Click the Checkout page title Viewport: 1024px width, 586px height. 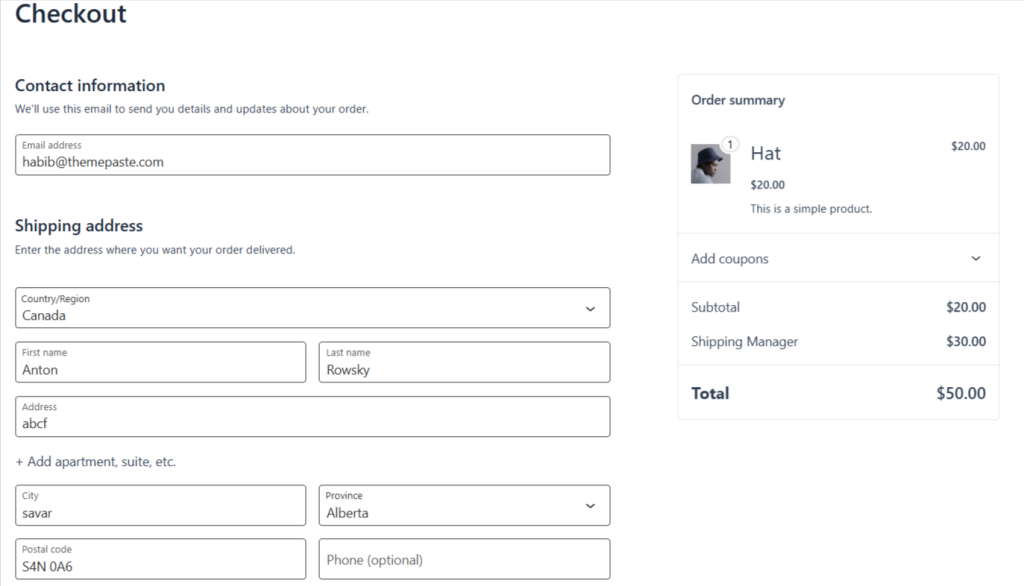71,14
